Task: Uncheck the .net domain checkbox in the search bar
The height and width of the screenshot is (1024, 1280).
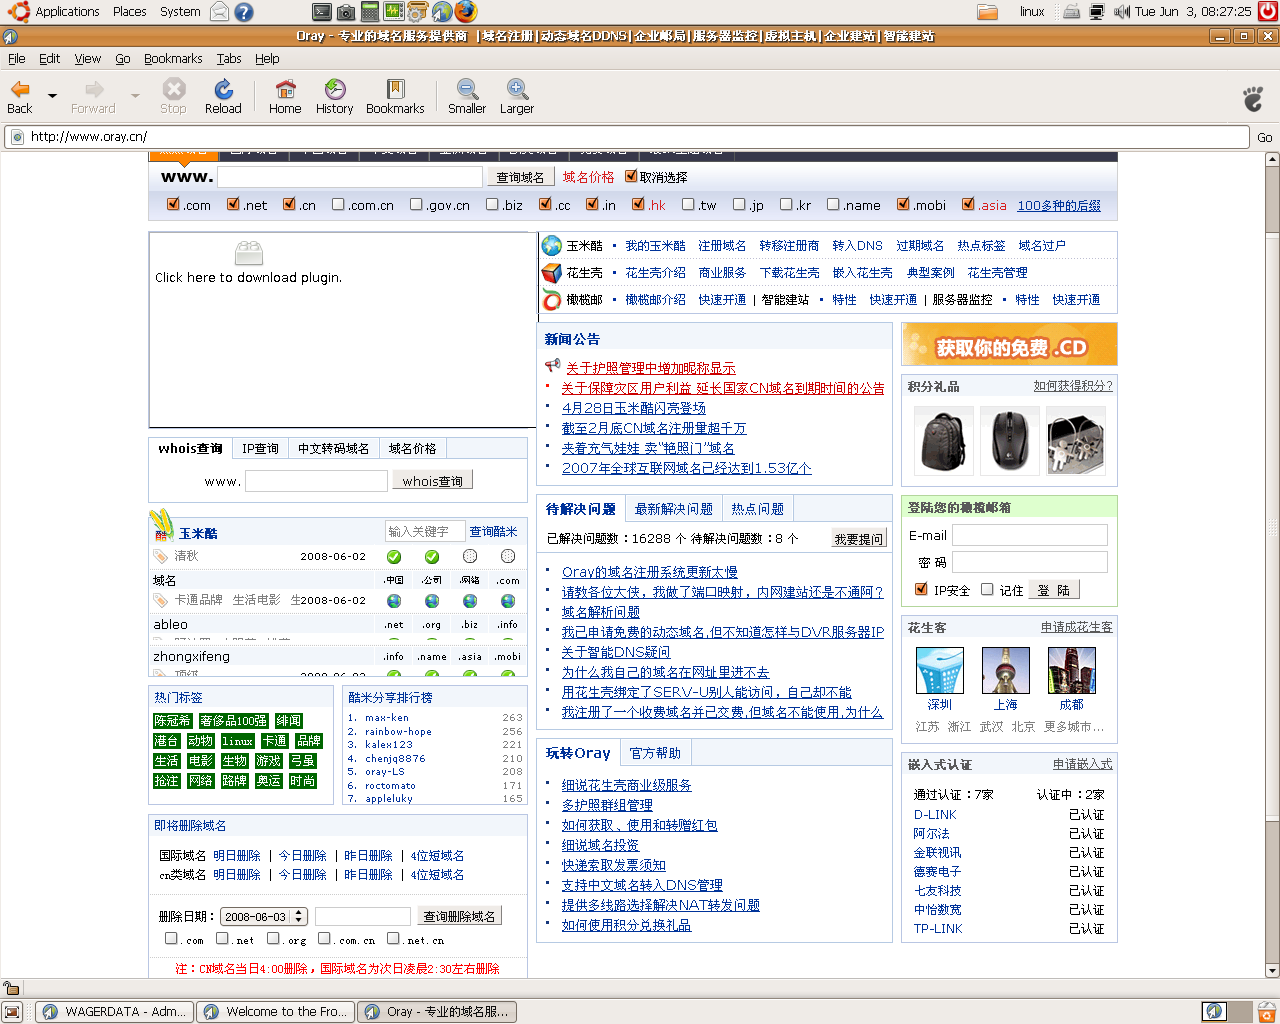Action: [233, 204]
